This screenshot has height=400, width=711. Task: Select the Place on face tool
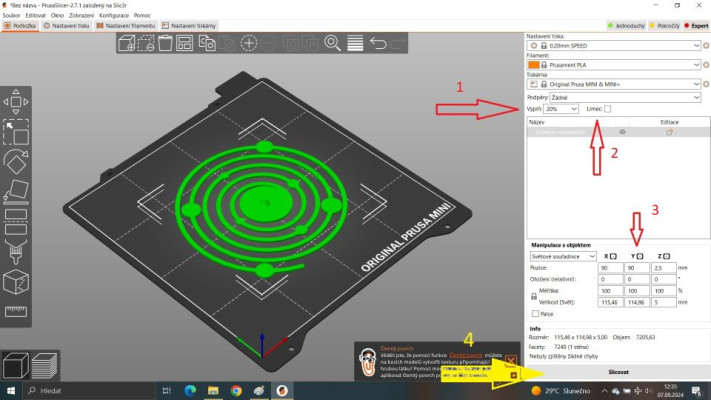point(16,191)
